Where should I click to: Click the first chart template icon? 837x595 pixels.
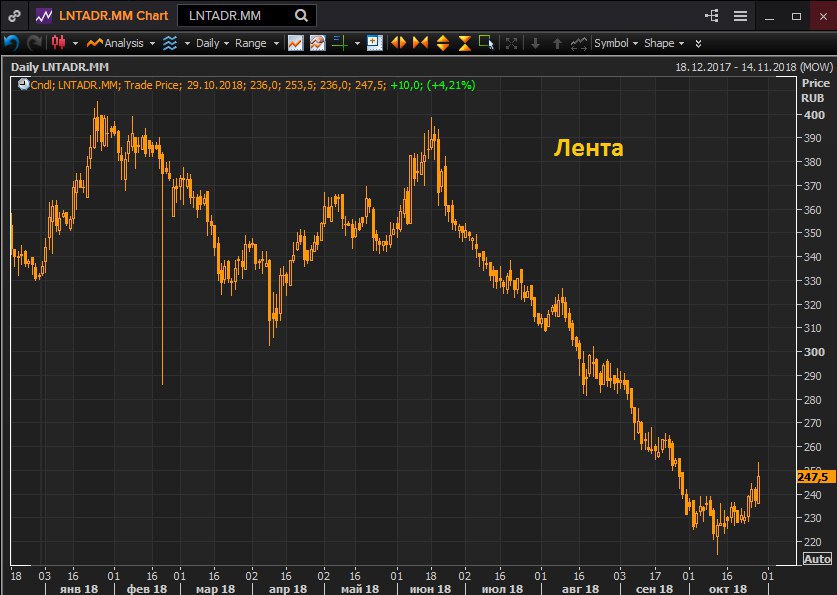coord(296,43)
